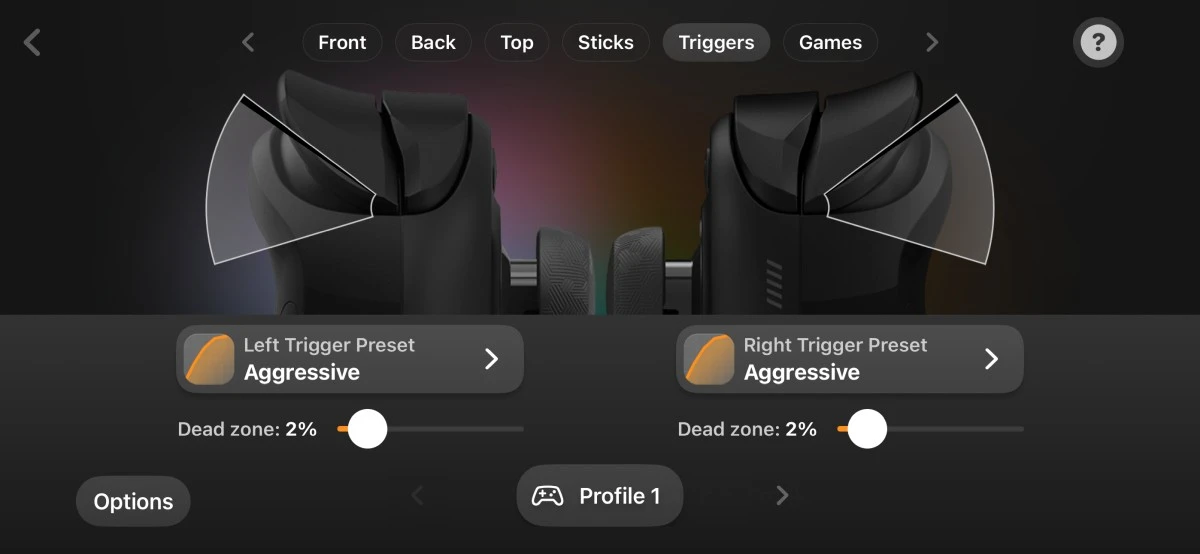Open the Games tab
1200x554 pixels.
click(x=830, y=42)
